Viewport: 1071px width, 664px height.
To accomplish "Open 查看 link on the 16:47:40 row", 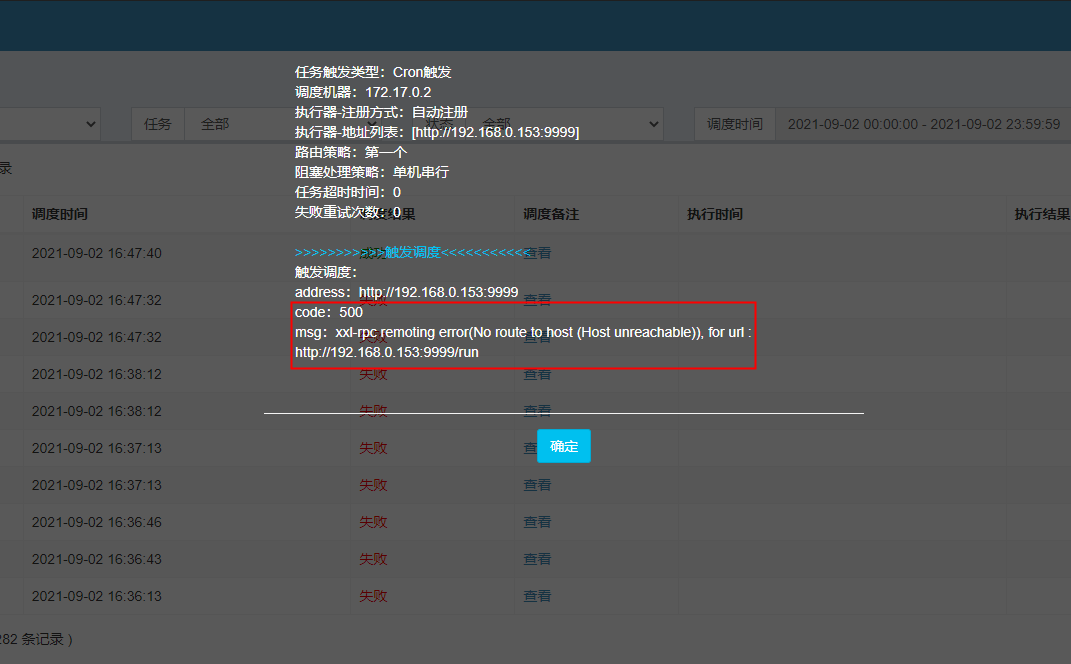I will click(537, 253).
